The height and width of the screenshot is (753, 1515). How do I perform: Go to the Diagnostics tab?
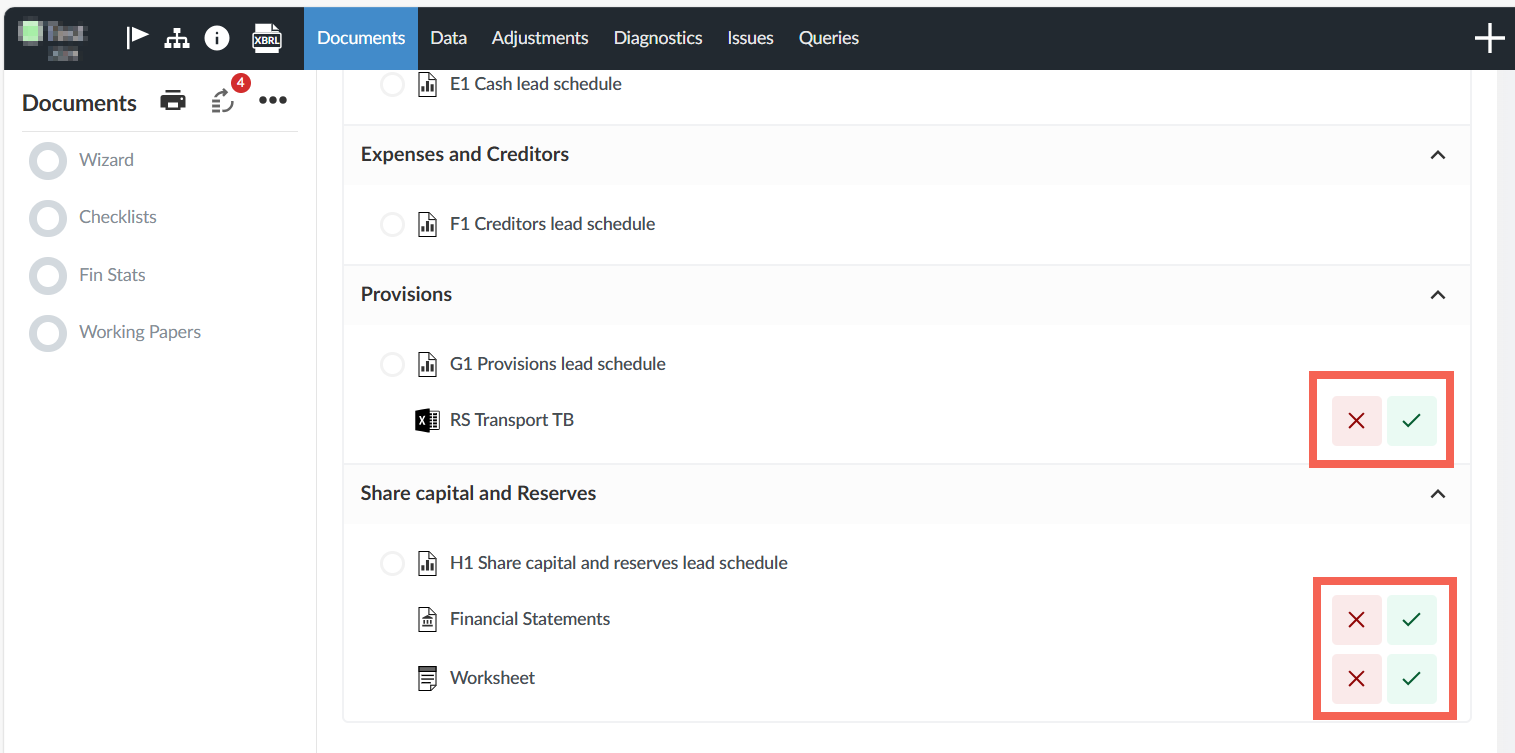click(x=658, y=38)
